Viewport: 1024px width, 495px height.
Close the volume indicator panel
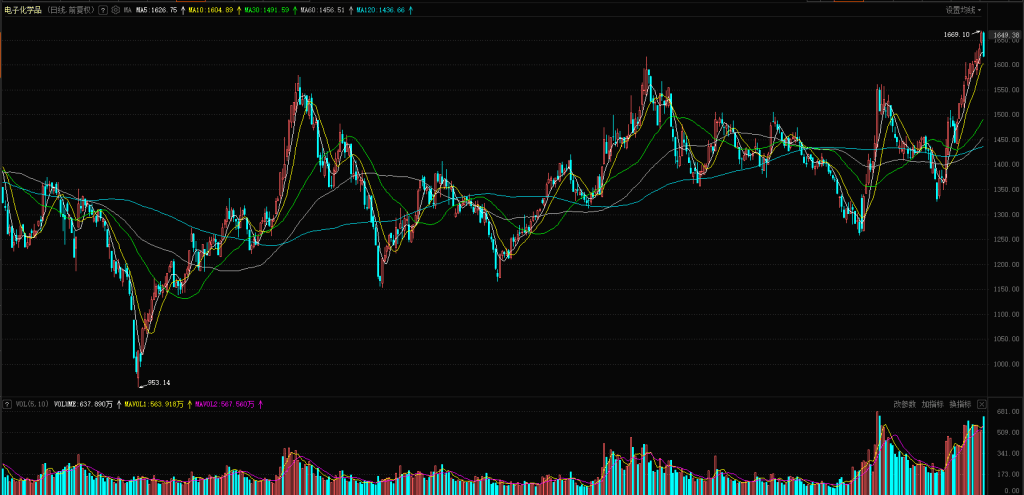click(x=982, y=405)
